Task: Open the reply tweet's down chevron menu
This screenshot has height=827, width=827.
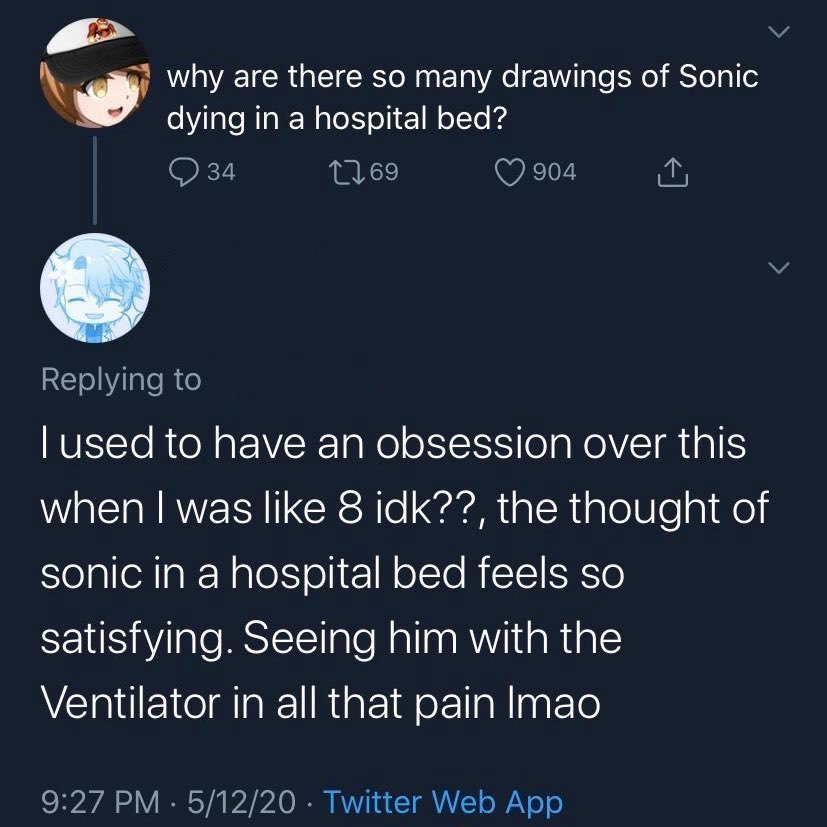Action: (779, 266)
